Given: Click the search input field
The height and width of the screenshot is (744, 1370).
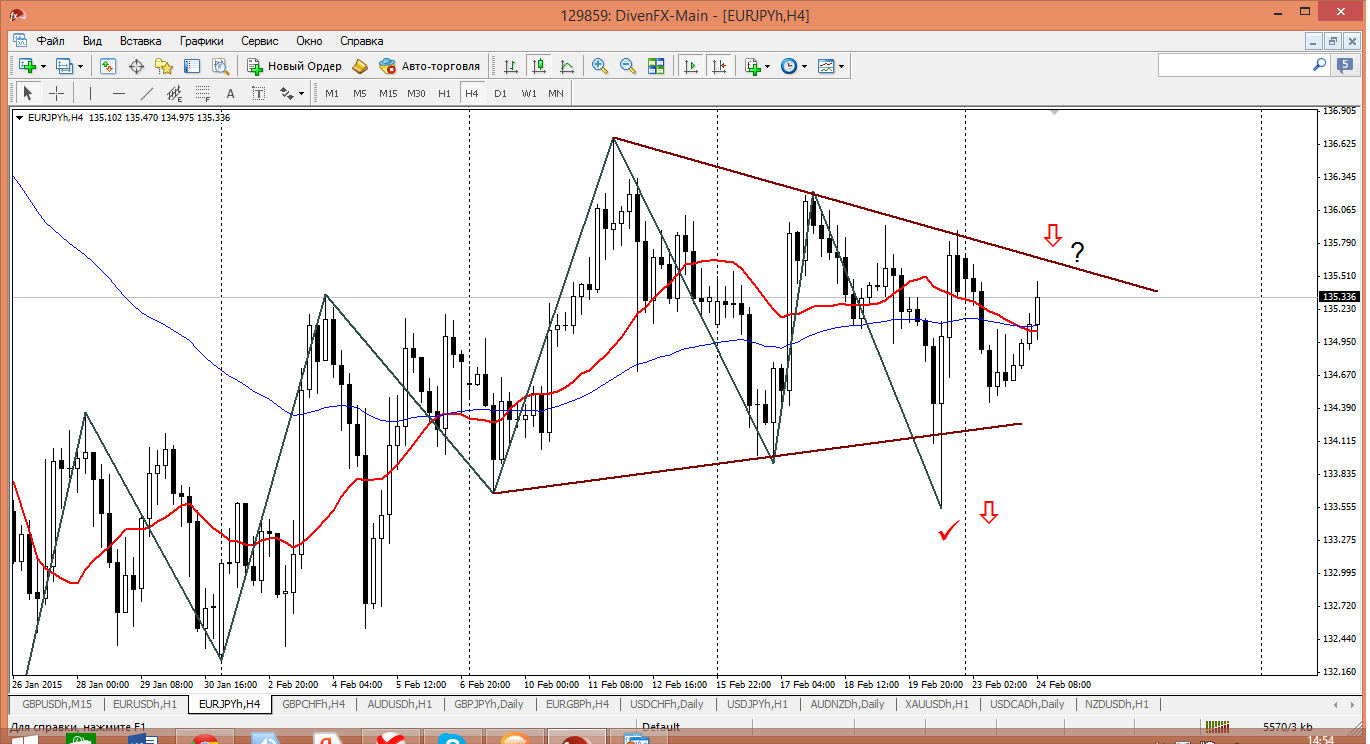Looking at the screenshot, I should (1243, 65).
